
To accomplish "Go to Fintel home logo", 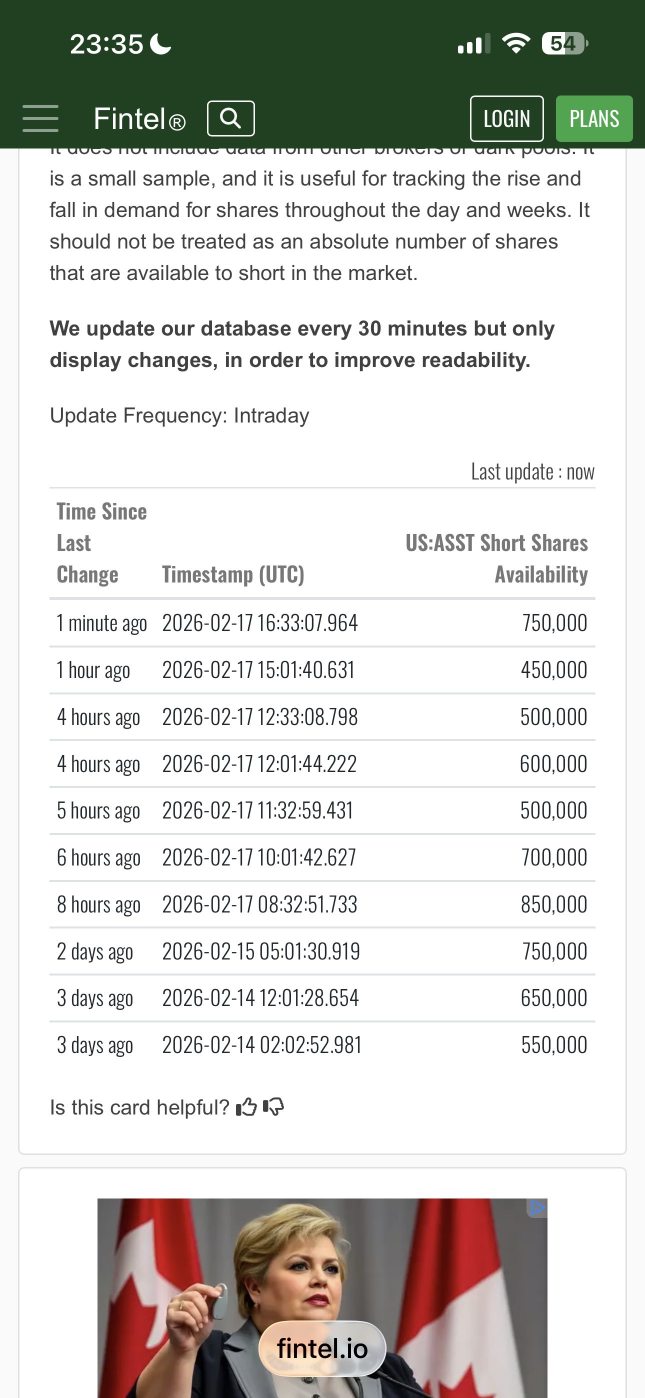I will point(139,119).
